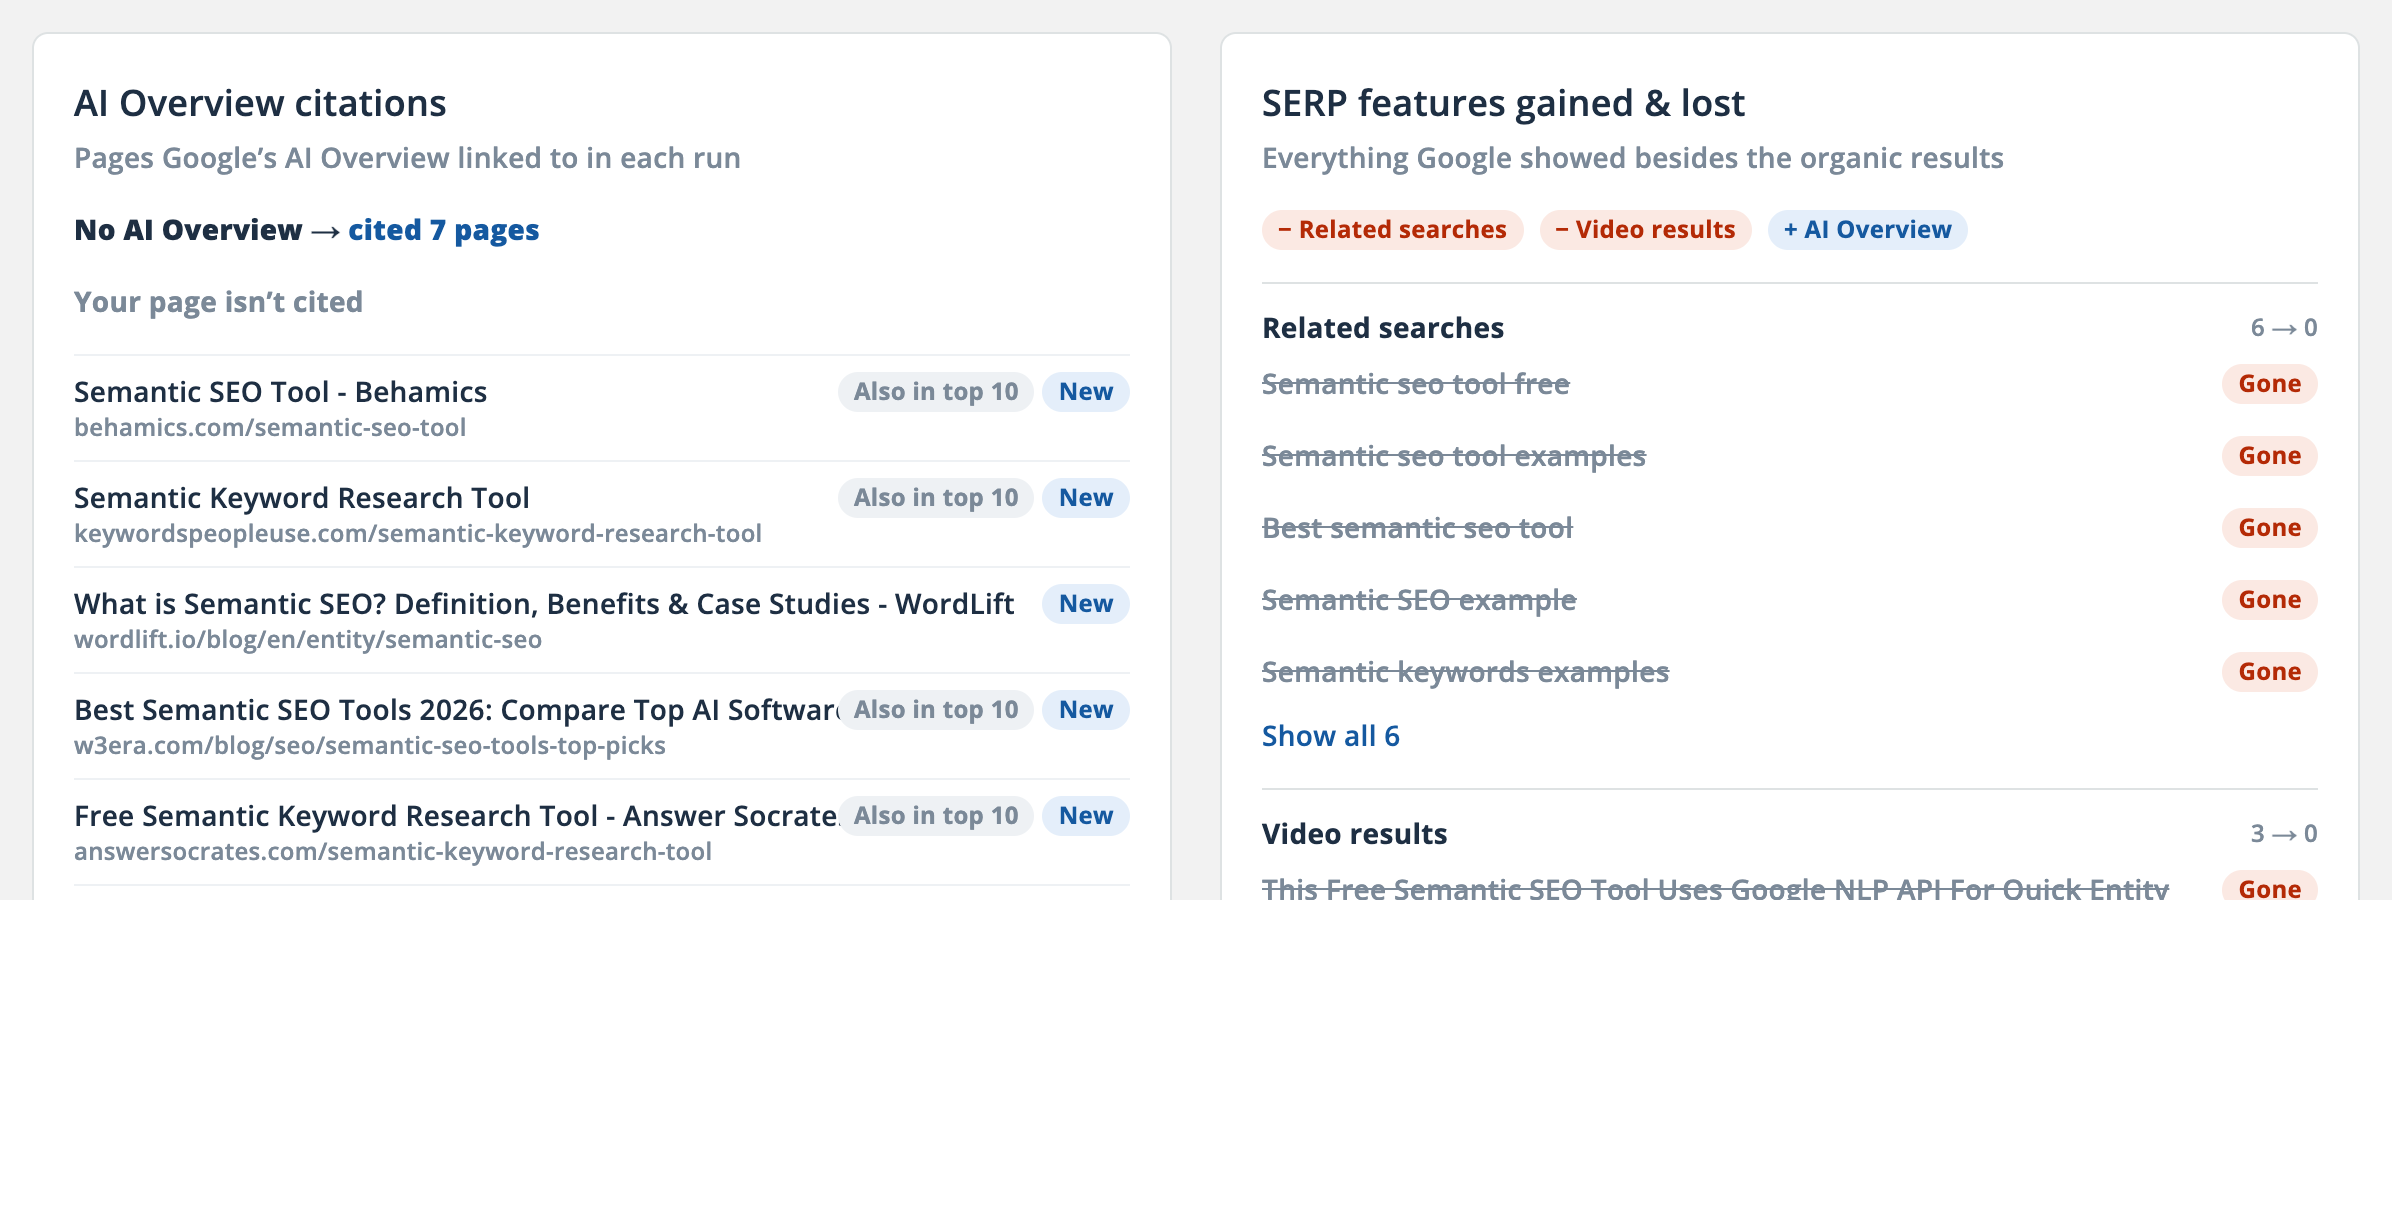Open the Answer Socrates keyword tool citation
The image size is (2392, 1216).
point(456,816)
